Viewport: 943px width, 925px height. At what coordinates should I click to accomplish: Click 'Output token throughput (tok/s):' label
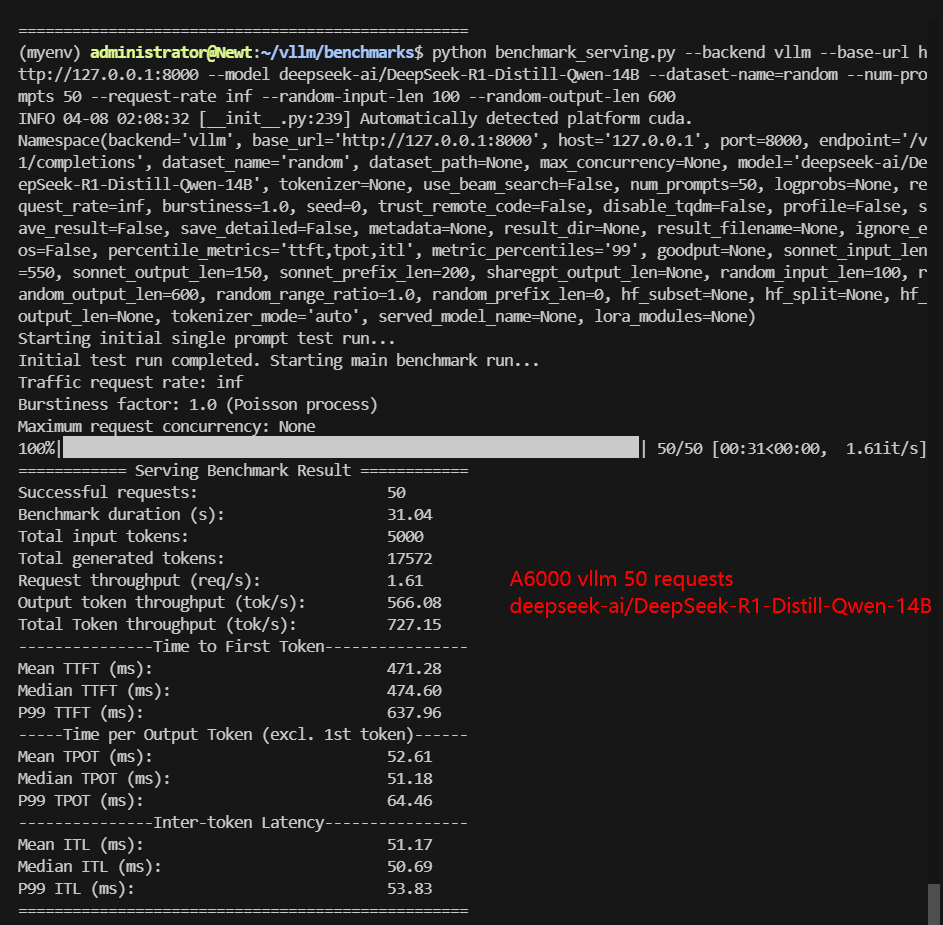click(162, 603)
